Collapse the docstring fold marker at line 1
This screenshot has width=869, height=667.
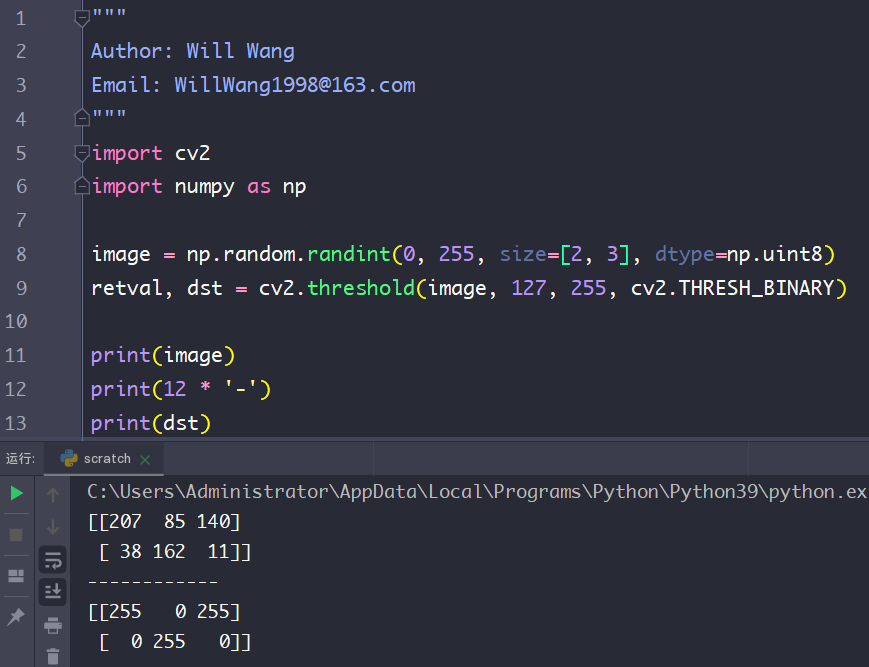coord(82,18)
